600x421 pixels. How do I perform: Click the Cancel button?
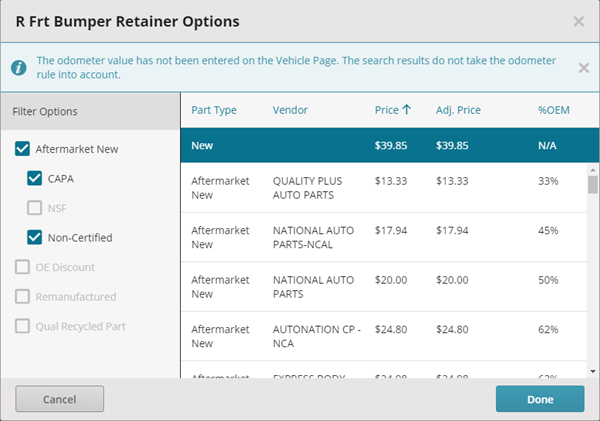59,399
